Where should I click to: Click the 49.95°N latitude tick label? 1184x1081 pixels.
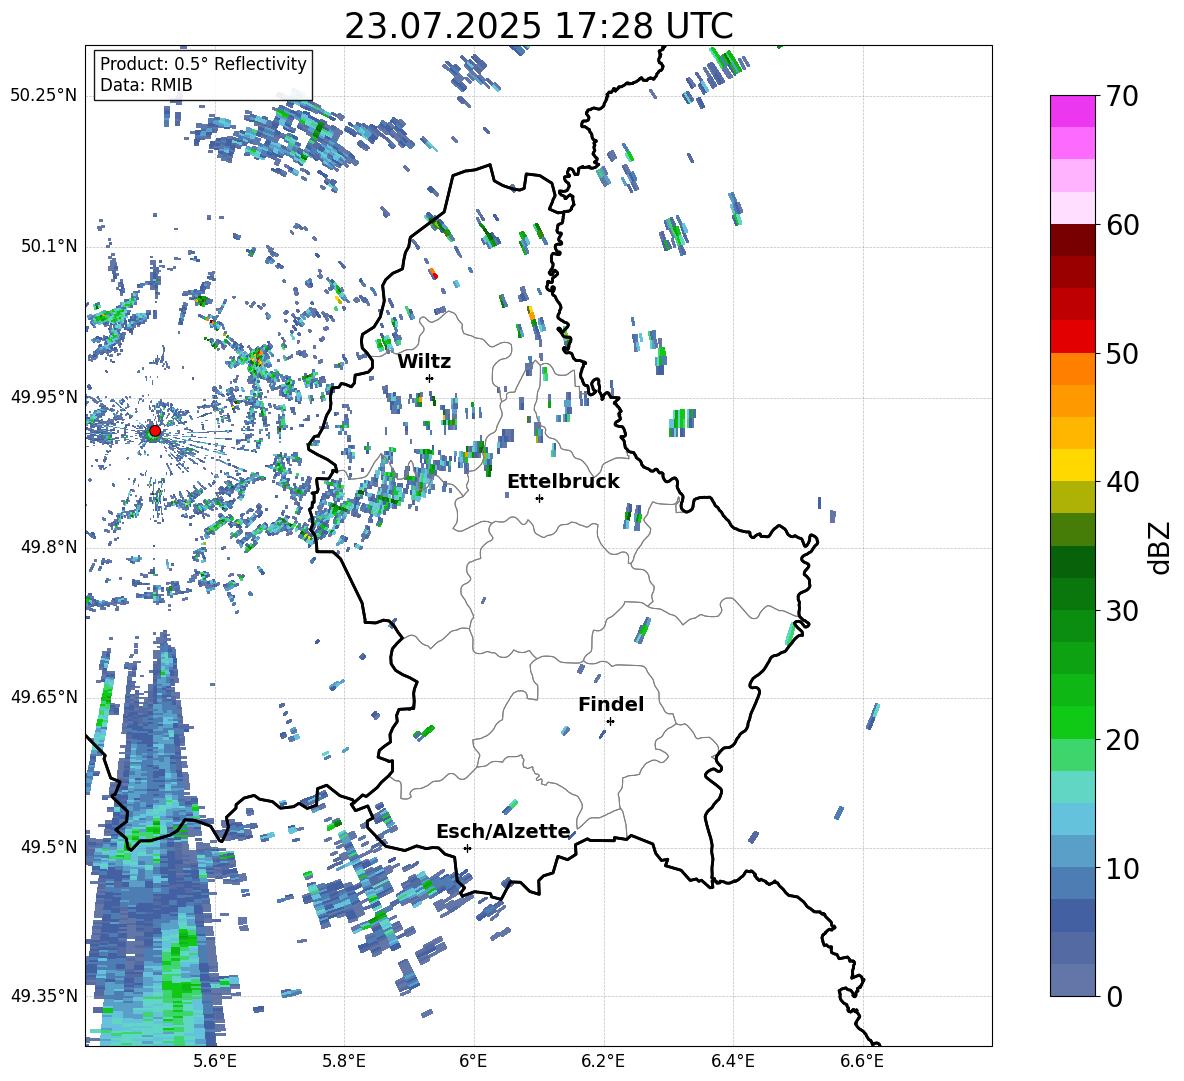[44, 396]
